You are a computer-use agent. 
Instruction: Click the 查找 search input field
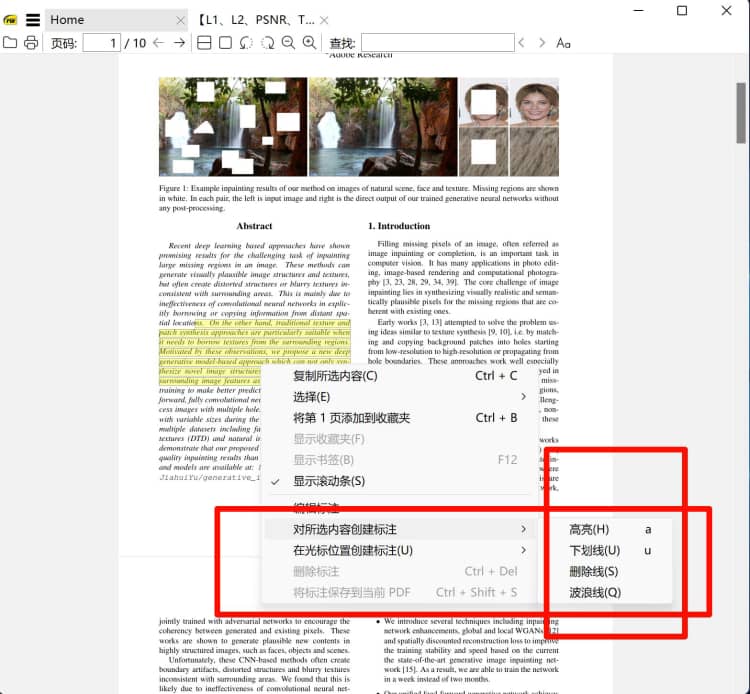point(438,43)
